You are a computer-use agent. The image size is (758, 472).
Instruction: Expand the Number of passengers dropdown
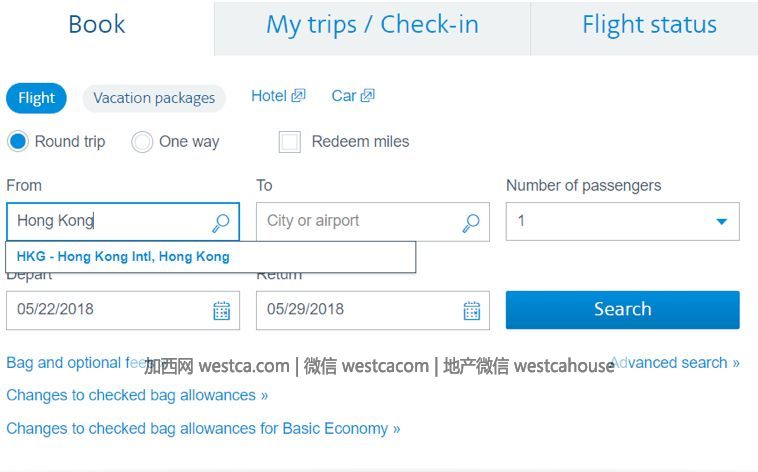click(x=623, y=221)
